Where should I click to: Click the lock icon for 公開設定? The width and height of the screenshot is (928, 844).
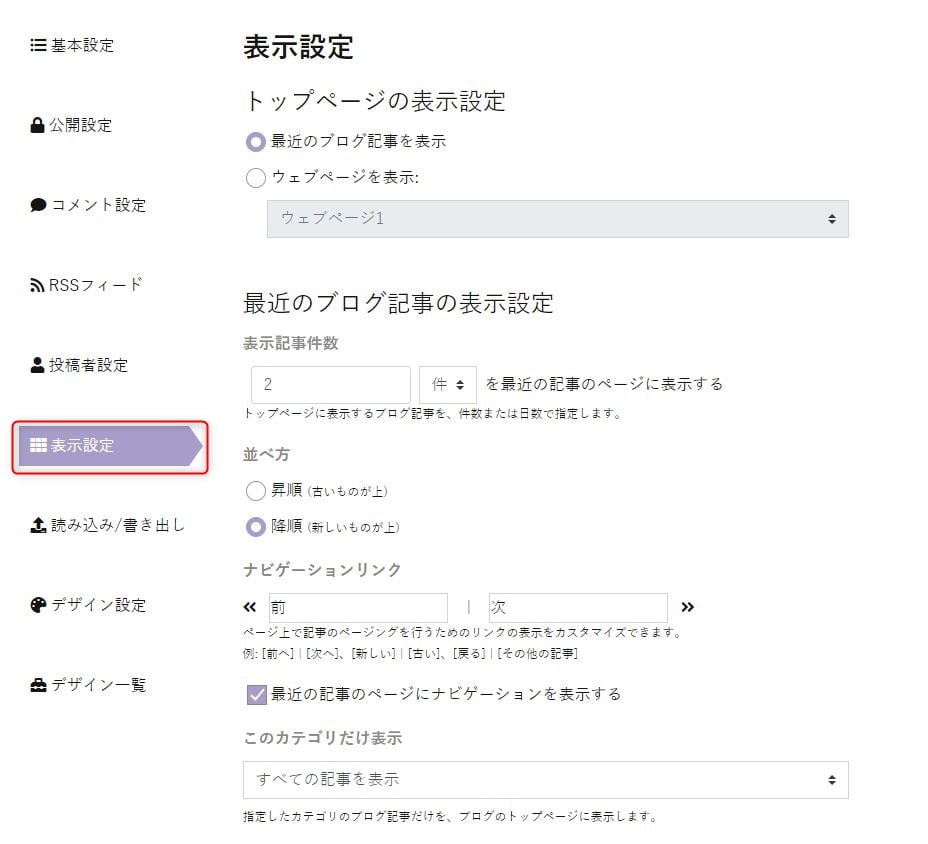pos(37,125)
